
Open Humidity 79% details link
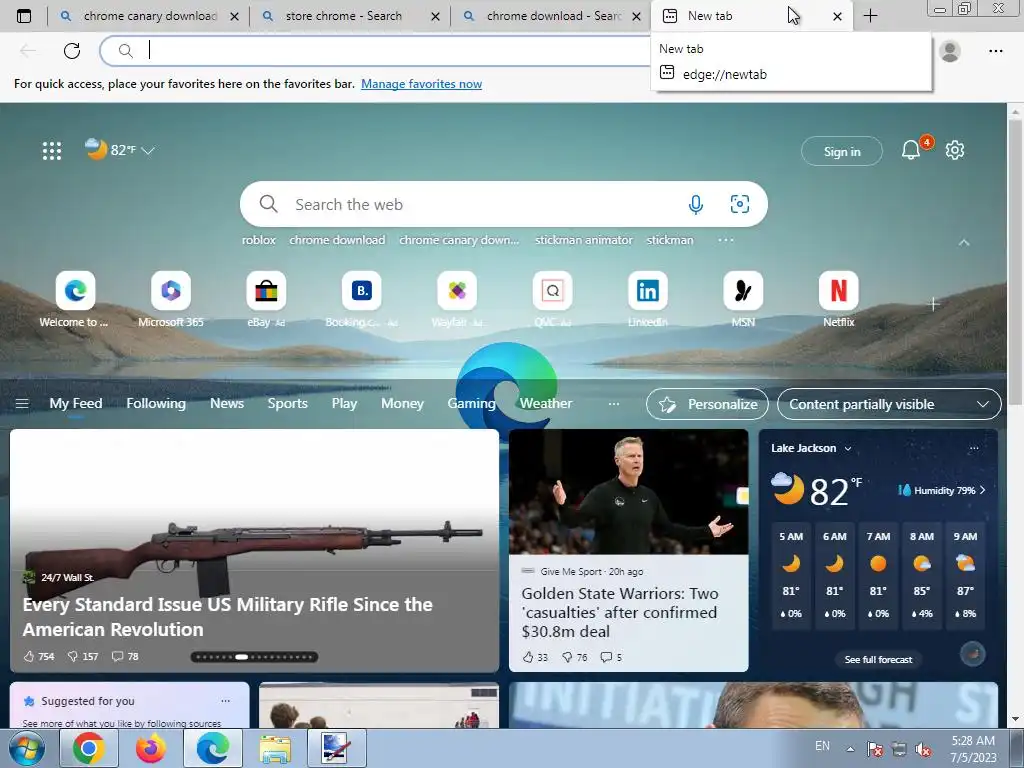[x=942, y=490]
